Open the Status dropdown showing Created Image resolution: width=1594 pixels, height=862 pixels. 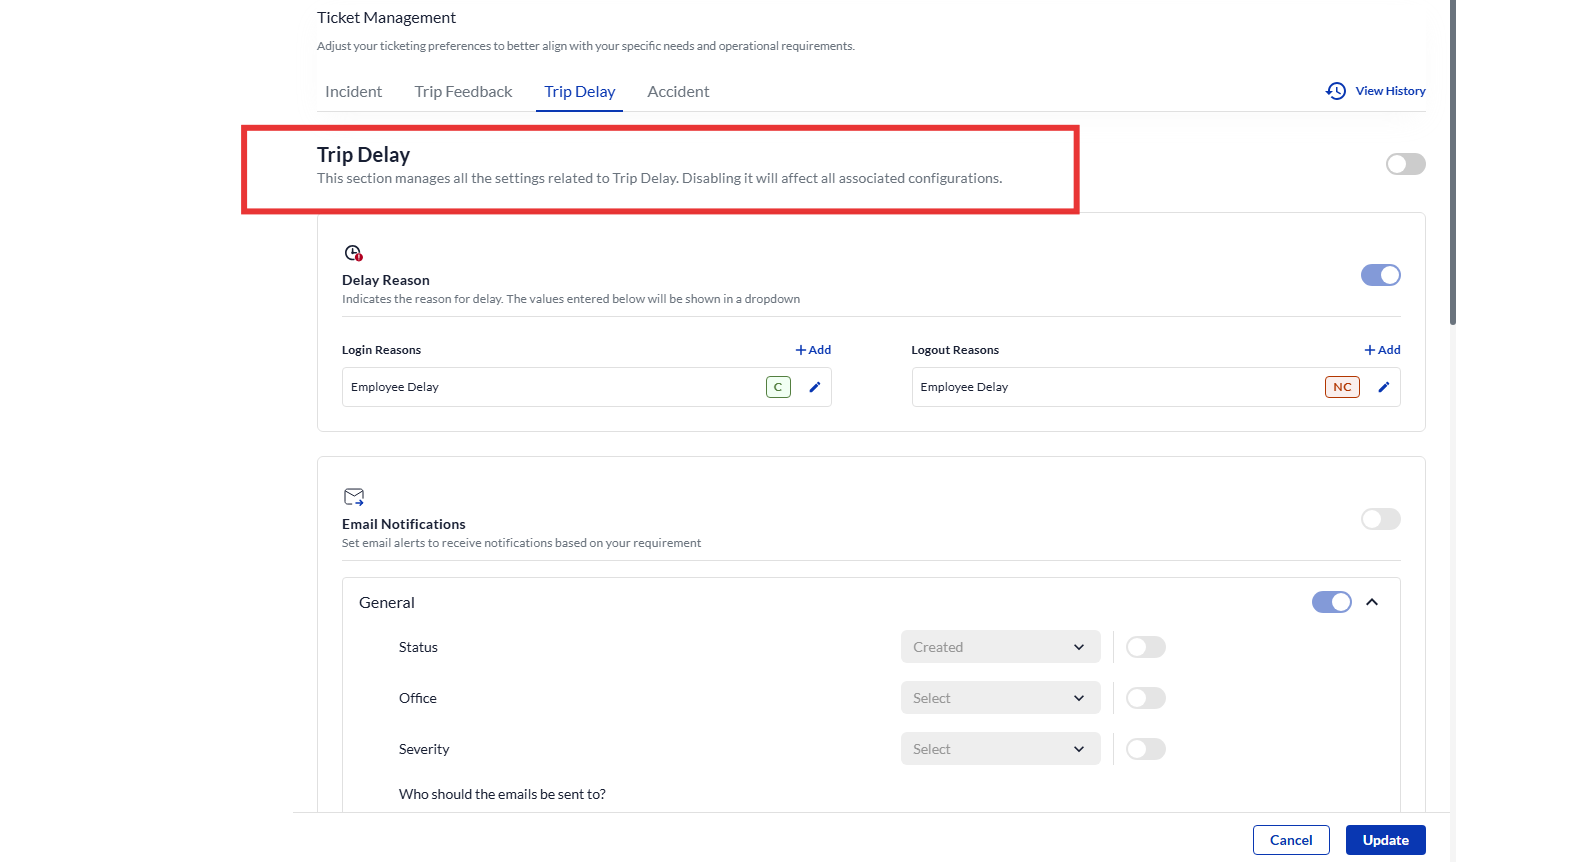(1000, 647)
